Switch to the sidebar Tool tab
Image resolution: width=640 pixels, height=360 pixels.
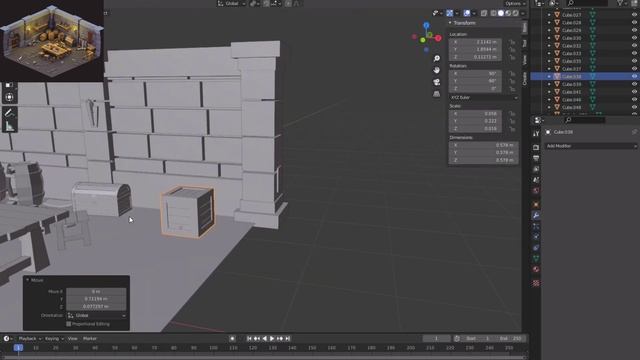click(x=524, y=43)
